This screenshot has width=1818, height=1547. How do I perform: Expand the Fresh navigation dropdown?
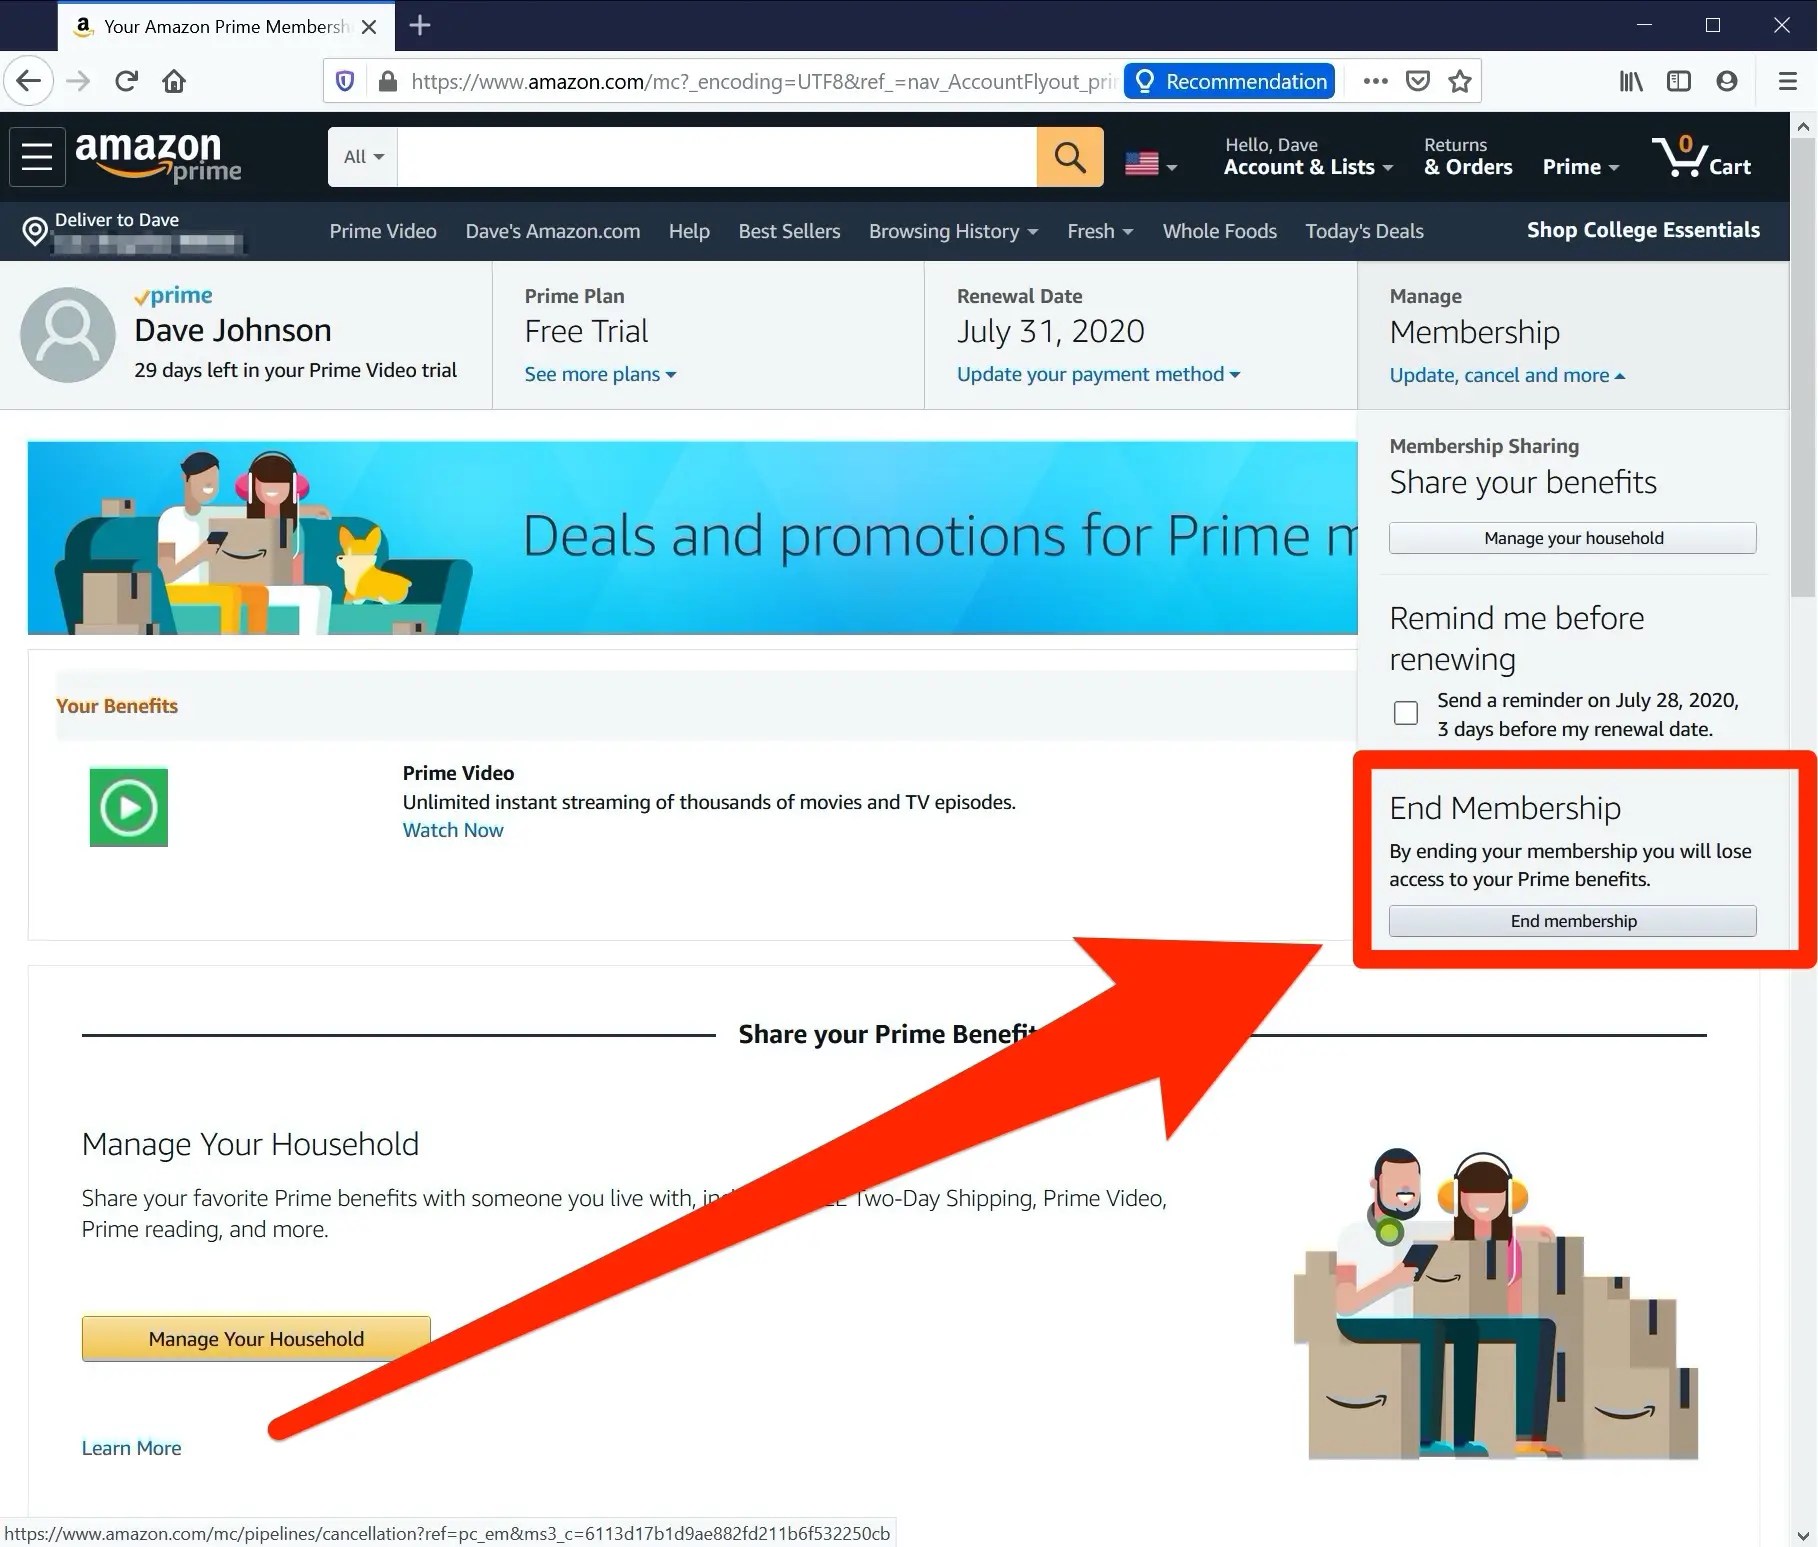click(x=1100, y=231)
